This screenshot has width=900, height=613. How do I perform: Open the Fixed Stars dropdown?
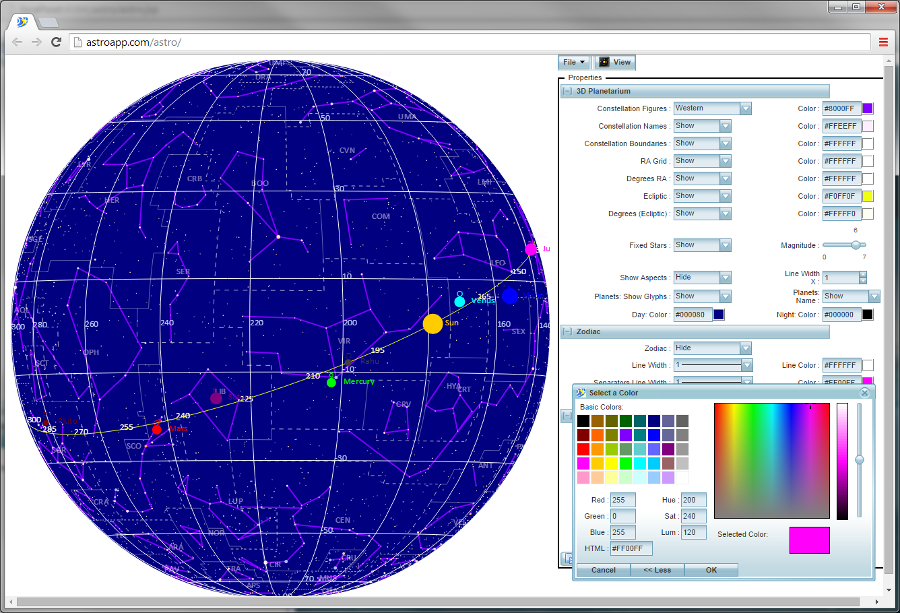tap(702, 245)
